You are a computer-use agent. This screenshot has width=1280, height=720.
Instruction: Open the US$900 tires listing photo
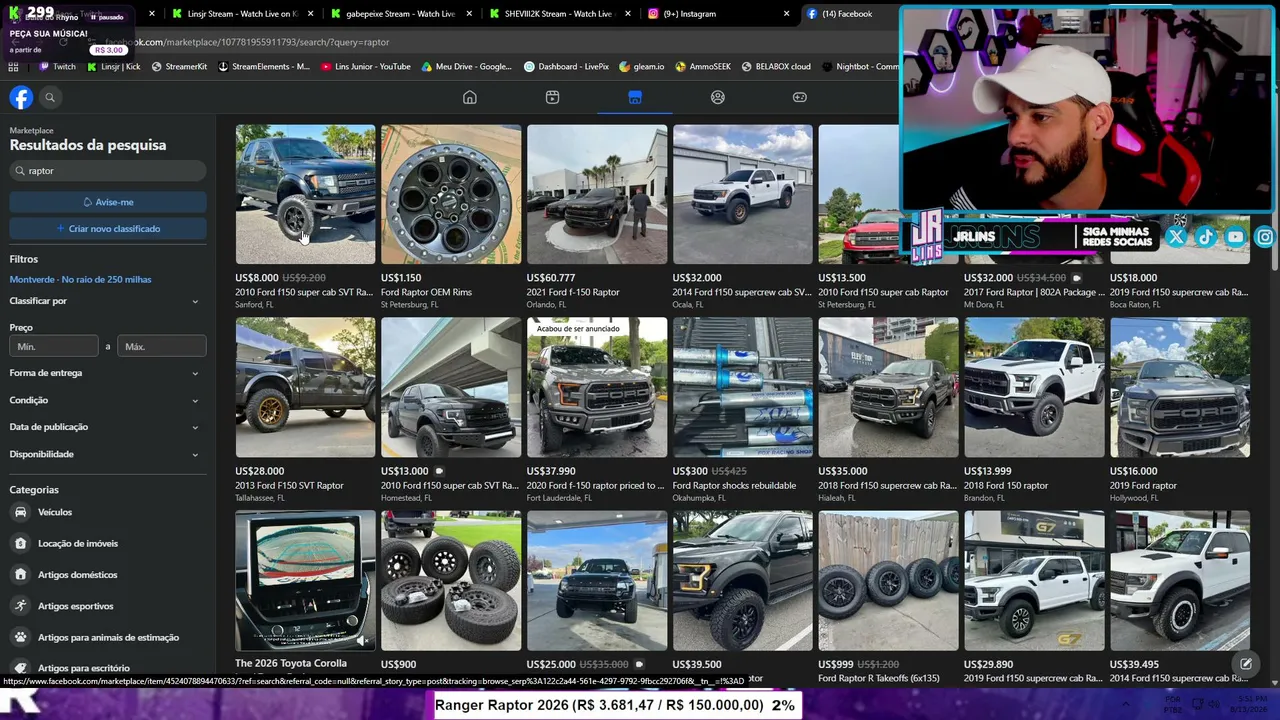click(x=451, y=580)
